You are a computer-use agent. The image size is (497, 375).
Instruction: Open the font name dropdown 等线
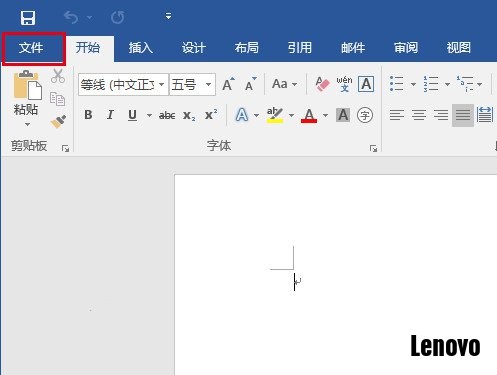[x=123, y=85]
